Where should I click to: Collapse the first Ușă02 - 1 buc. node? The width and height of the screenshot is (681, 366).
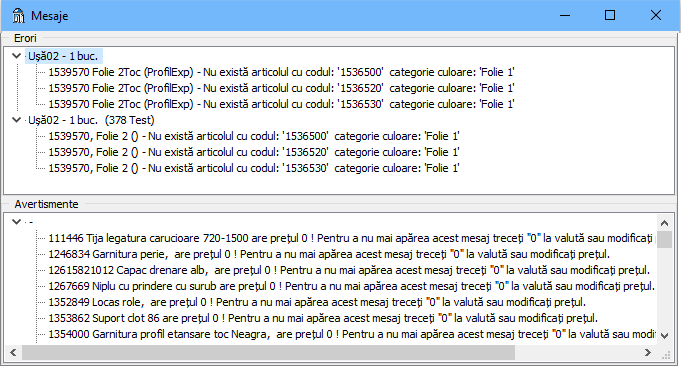tap(17, 56)
